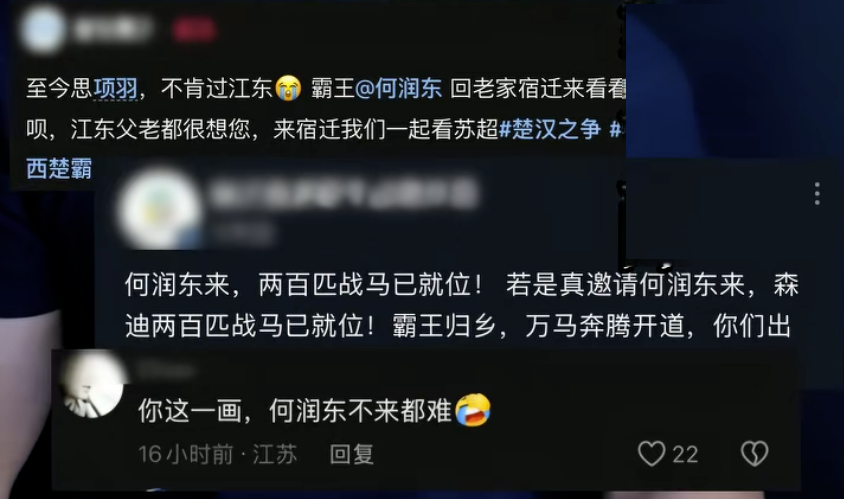
Task: Open the #楚汉之争 hashtag
Action: 550,129
